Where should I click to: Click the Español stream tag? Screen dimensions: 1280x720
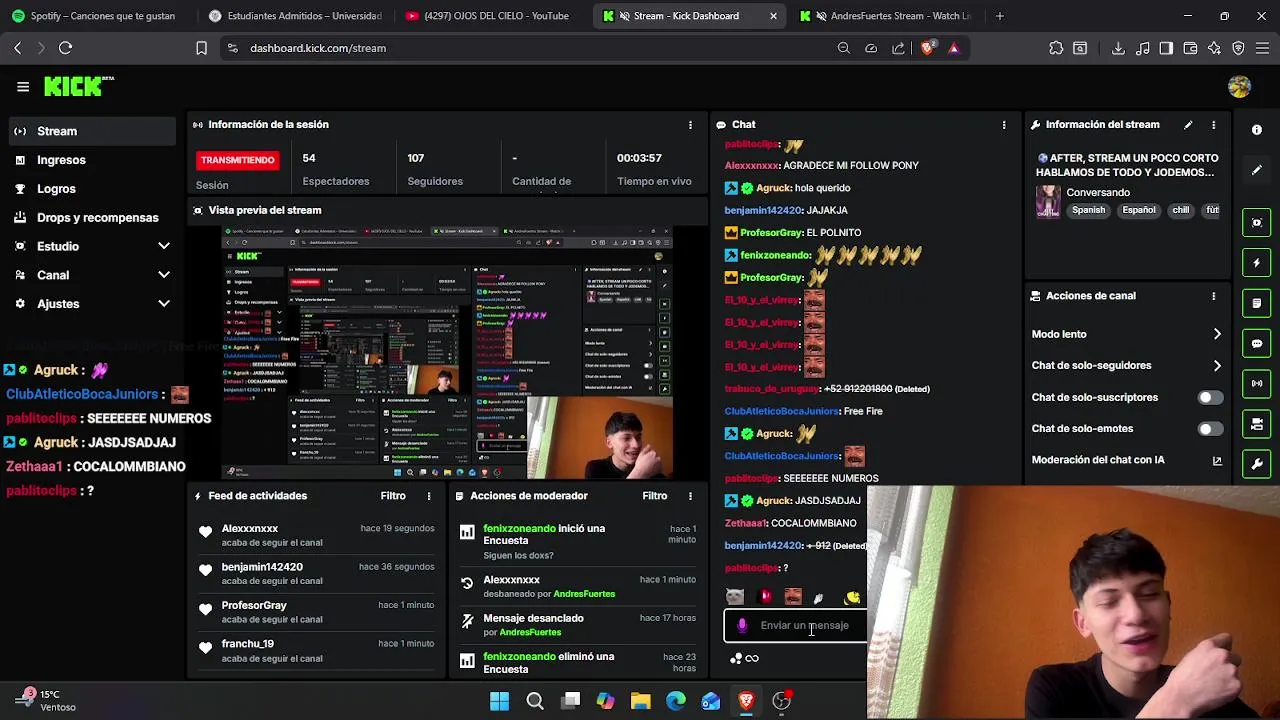click(x=1138, y=211)
